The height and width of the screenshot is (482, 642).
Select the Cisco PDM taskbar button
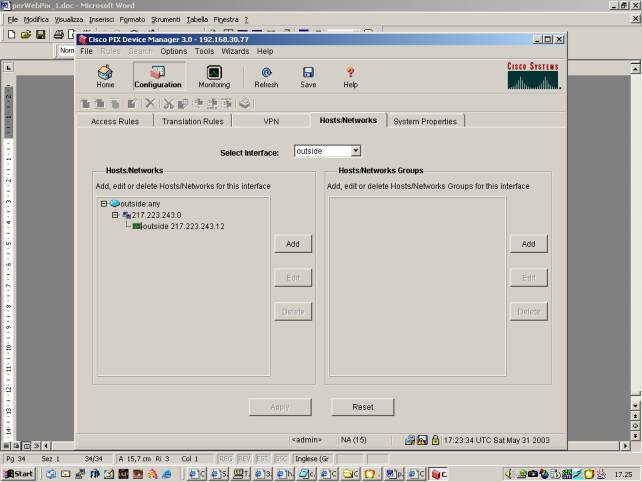pos(439,474)
